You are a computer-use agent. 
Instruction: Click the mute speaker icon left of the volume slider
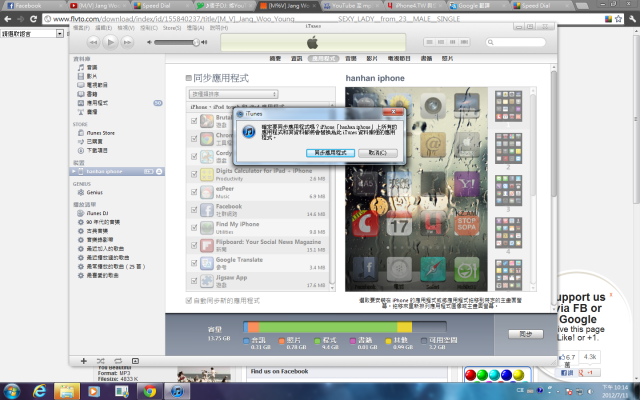149,42
